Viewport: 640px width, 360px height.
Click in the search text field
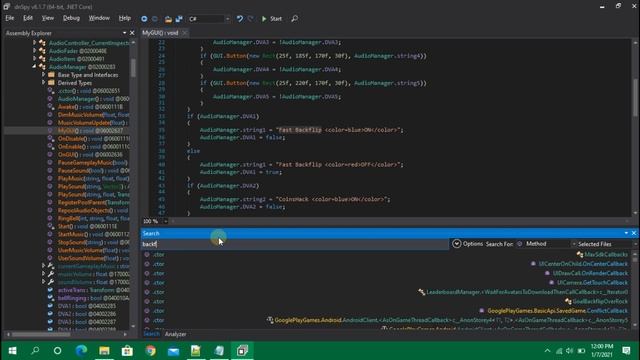tap(294, 244)
